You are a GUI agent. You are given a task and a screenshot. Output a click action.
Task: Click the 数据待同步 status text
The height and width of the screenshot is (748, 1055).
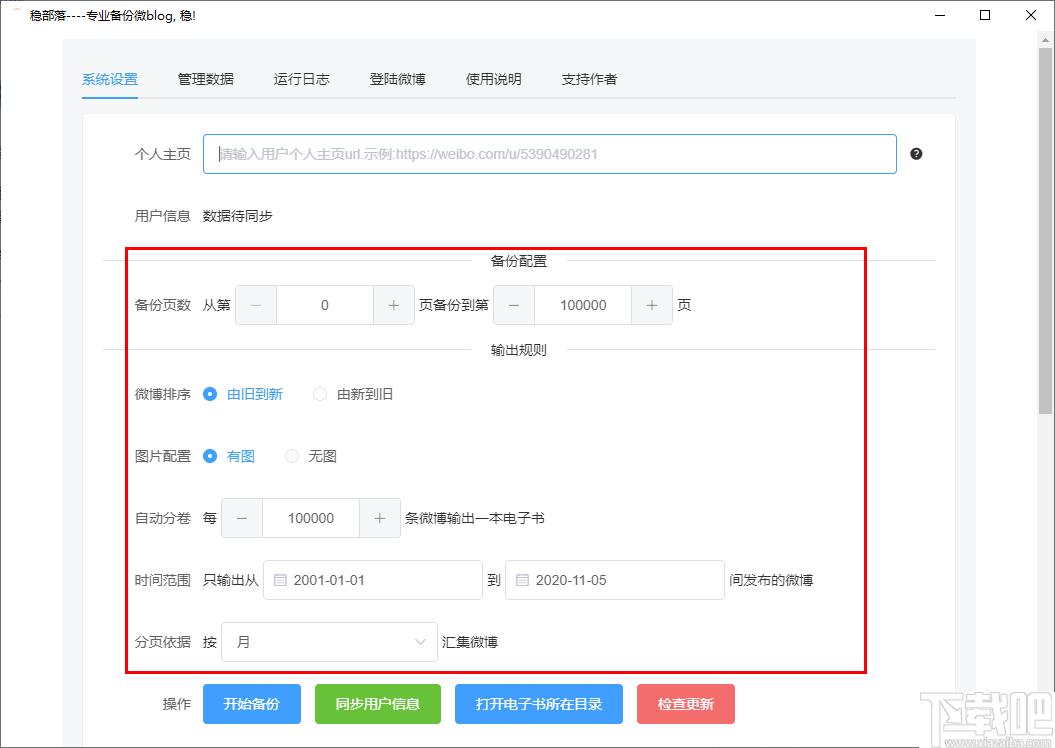238,216
